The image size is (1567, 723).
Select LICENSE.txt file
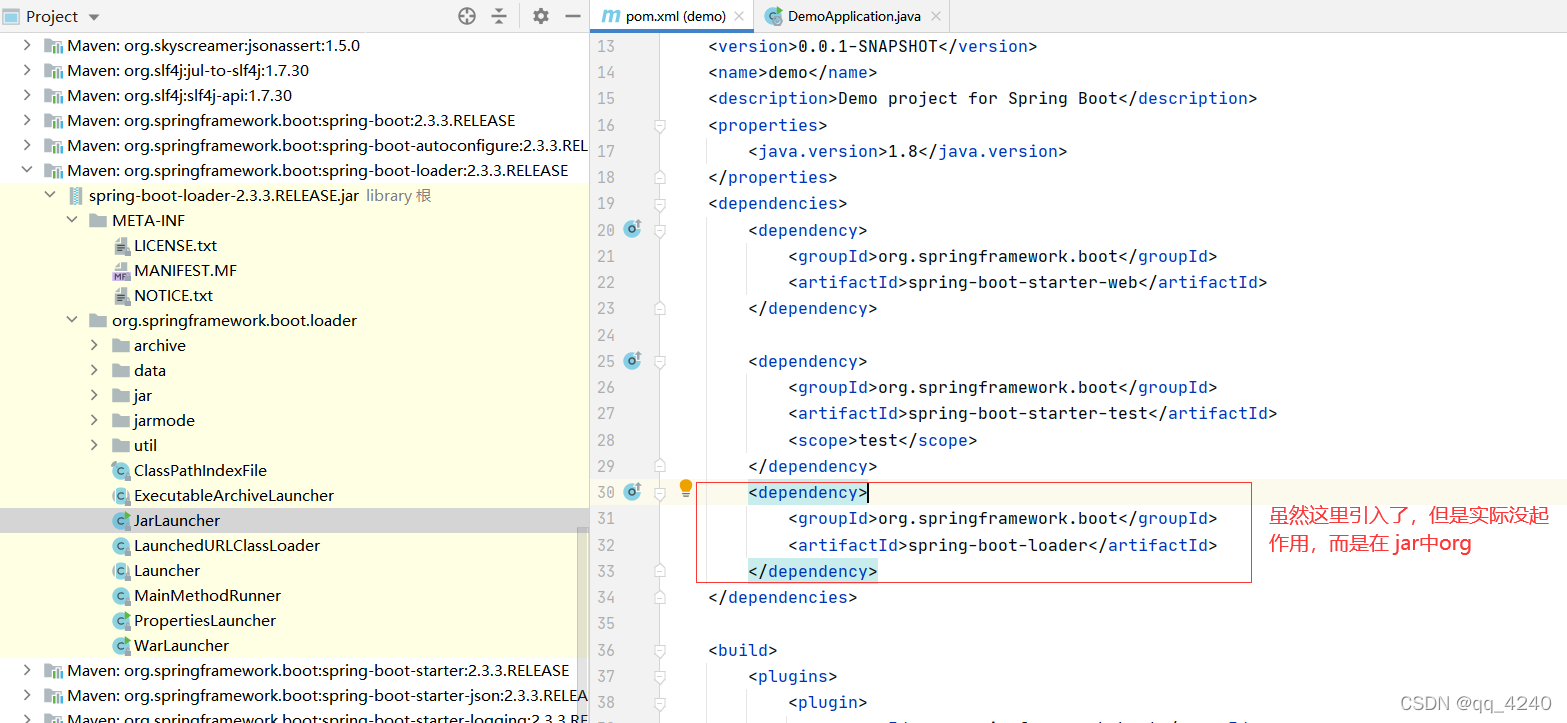pyautogui.click(x=175, y=246)
